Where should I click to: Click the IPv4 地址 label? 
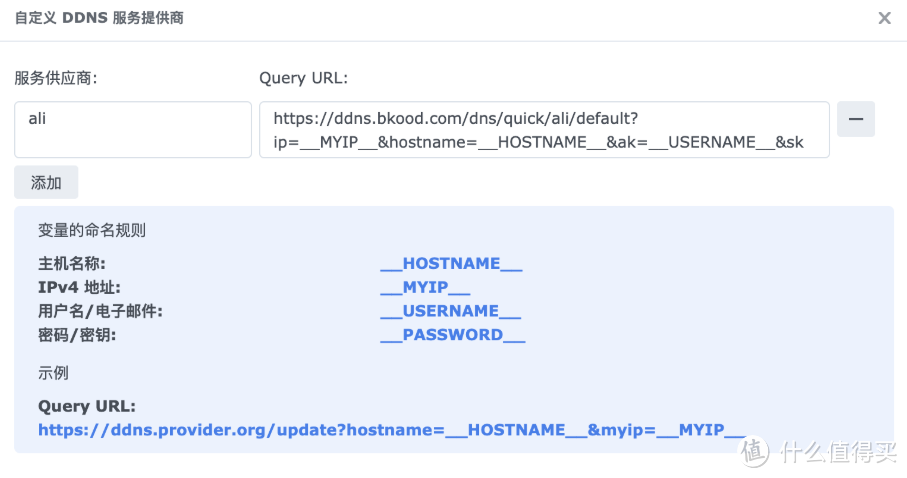[79, 288]
